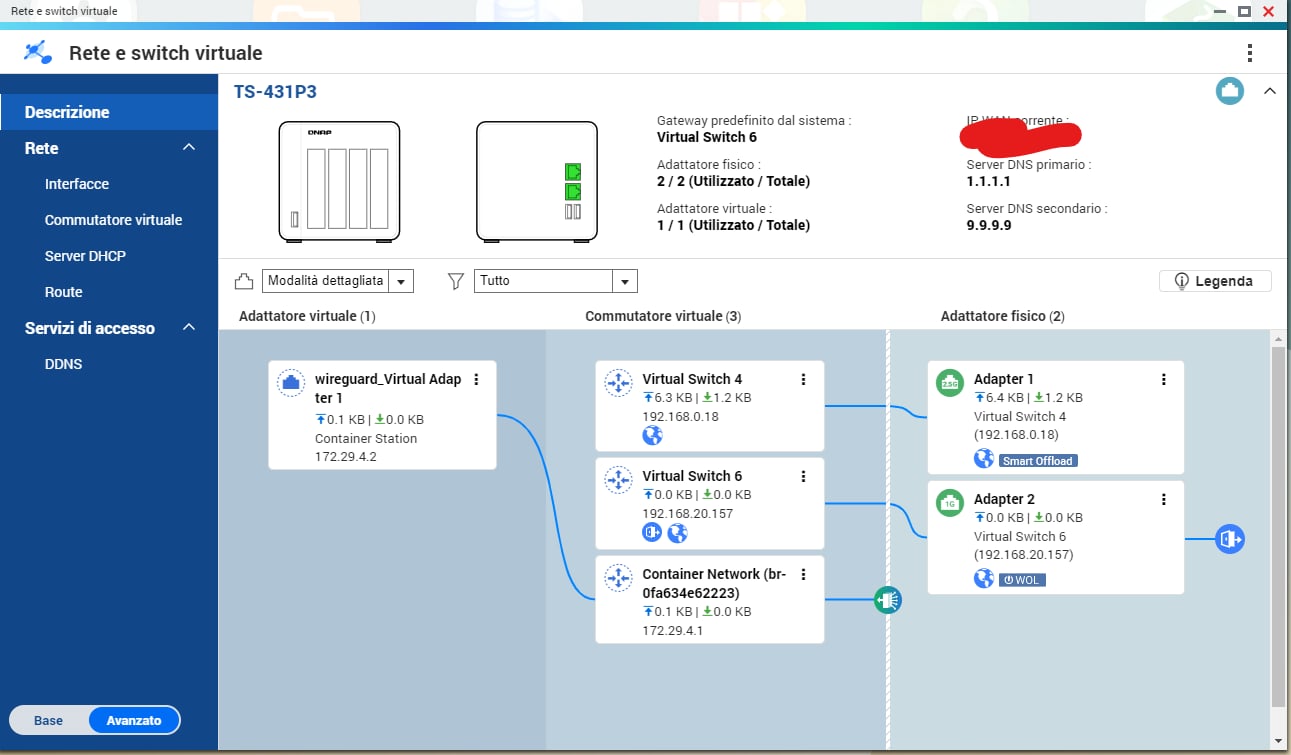This screenshot has height=755, width=1291.
Task: Click the topology mode icon beside Modalità dettagliata
Action: point(244,281)
